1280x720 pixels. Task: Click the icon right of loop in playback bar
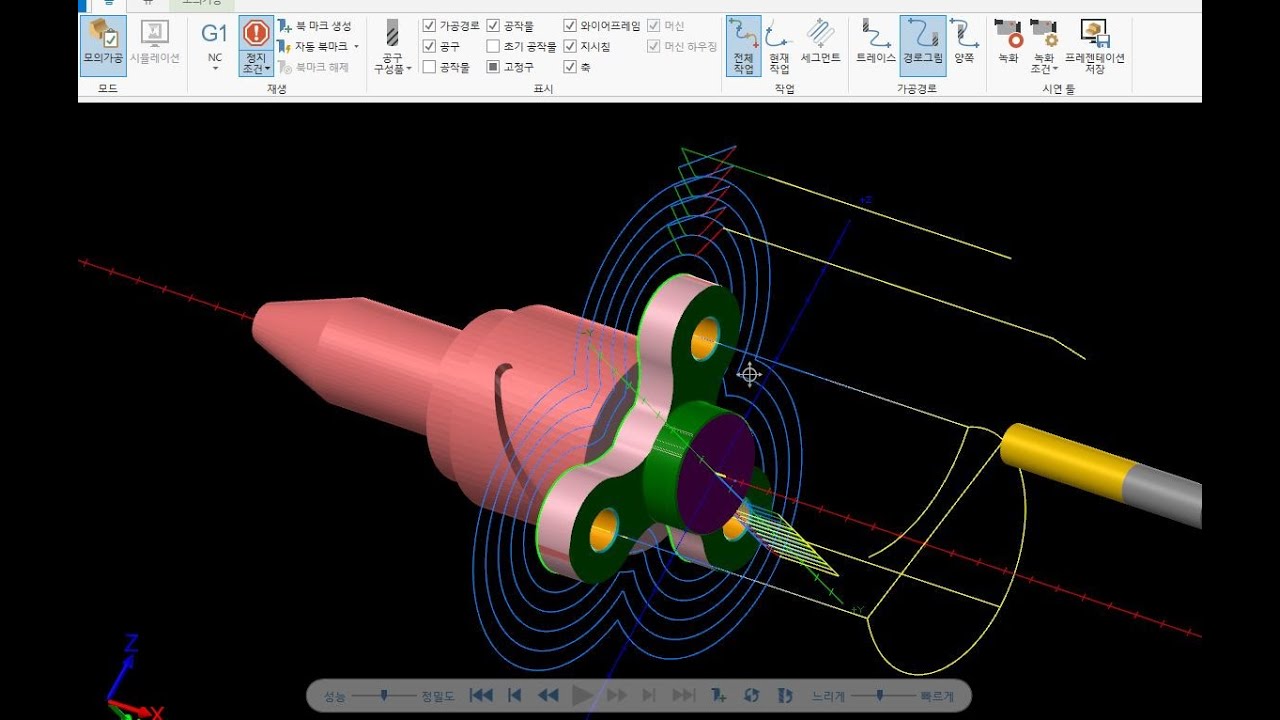785,695
